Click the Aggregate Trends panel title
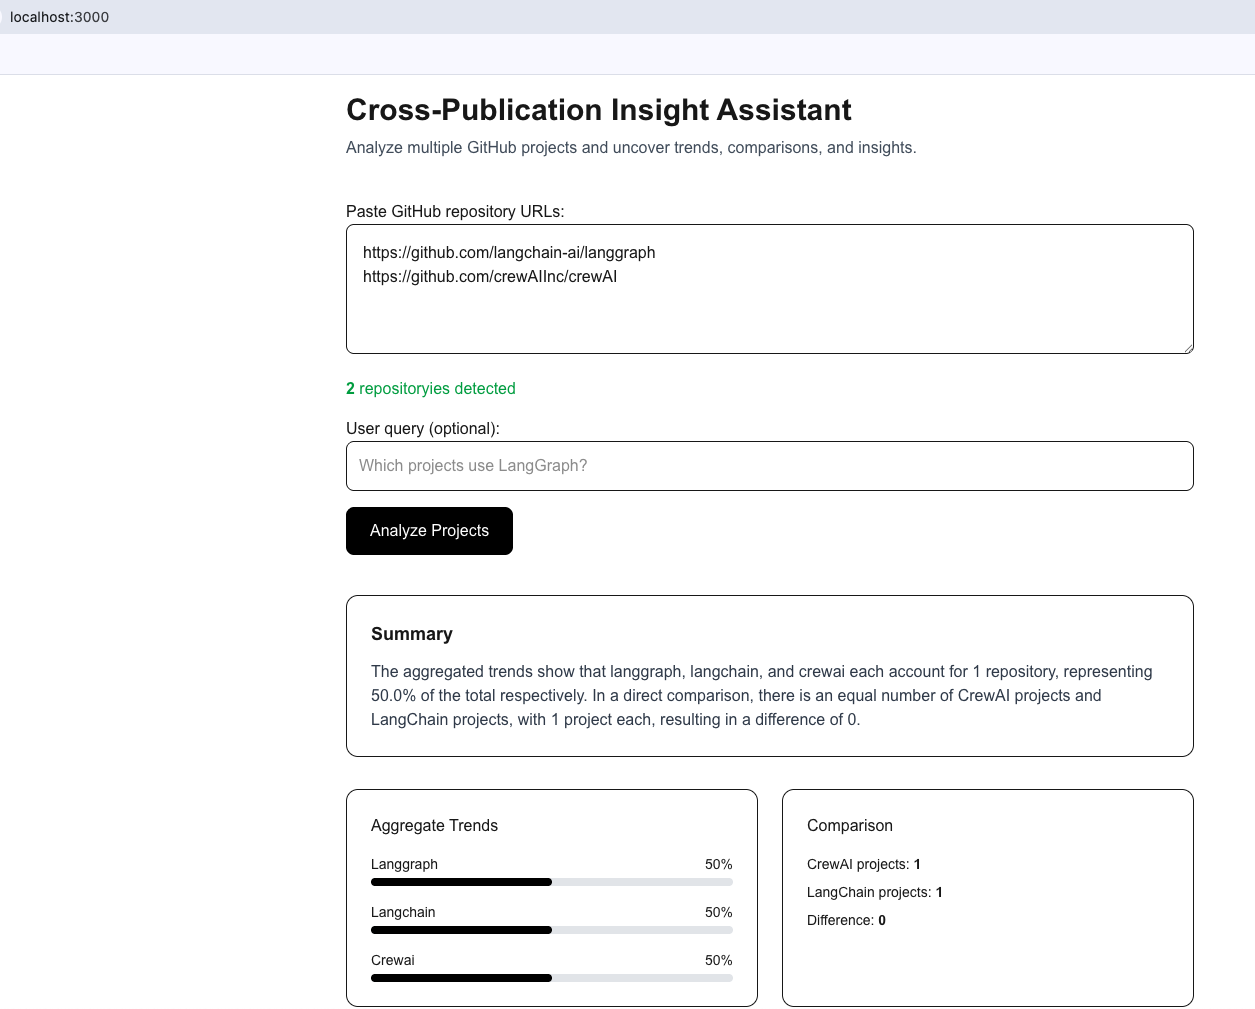 click(x=434, y=826)
